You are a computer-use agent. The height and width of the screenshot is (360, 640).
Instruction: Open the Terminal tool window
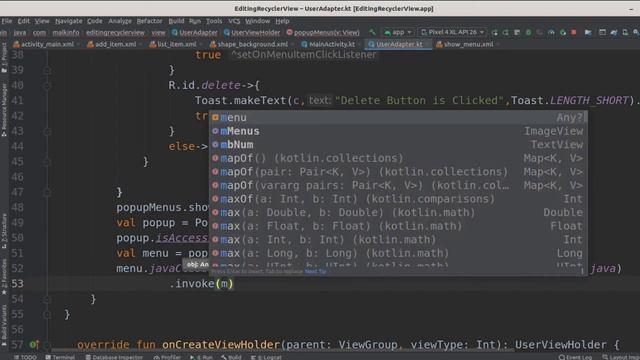[60, 357]
